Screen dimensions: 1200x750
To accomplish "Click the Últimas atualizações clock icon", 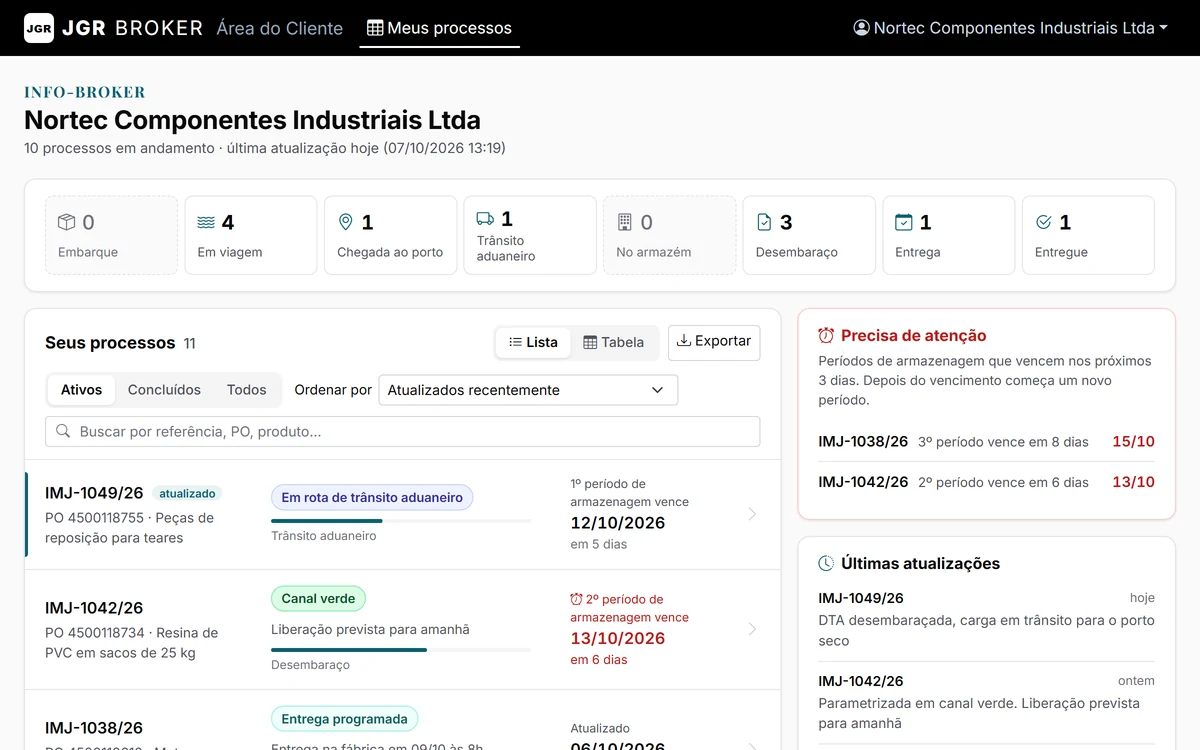I will pos(826,563).
